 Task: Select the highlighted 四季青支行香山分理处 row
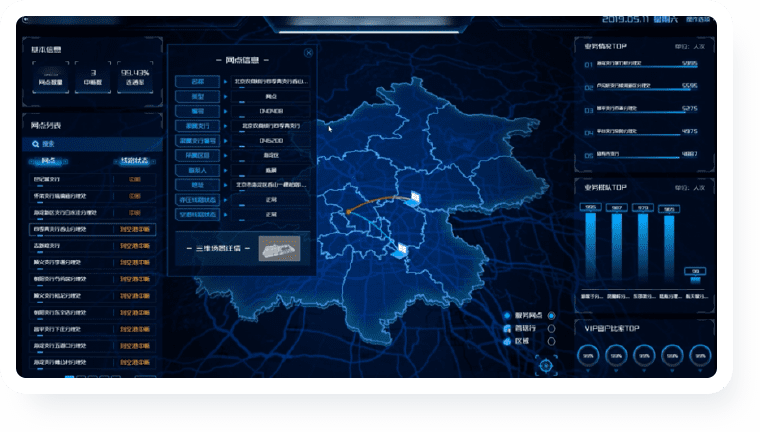[92, 229]
